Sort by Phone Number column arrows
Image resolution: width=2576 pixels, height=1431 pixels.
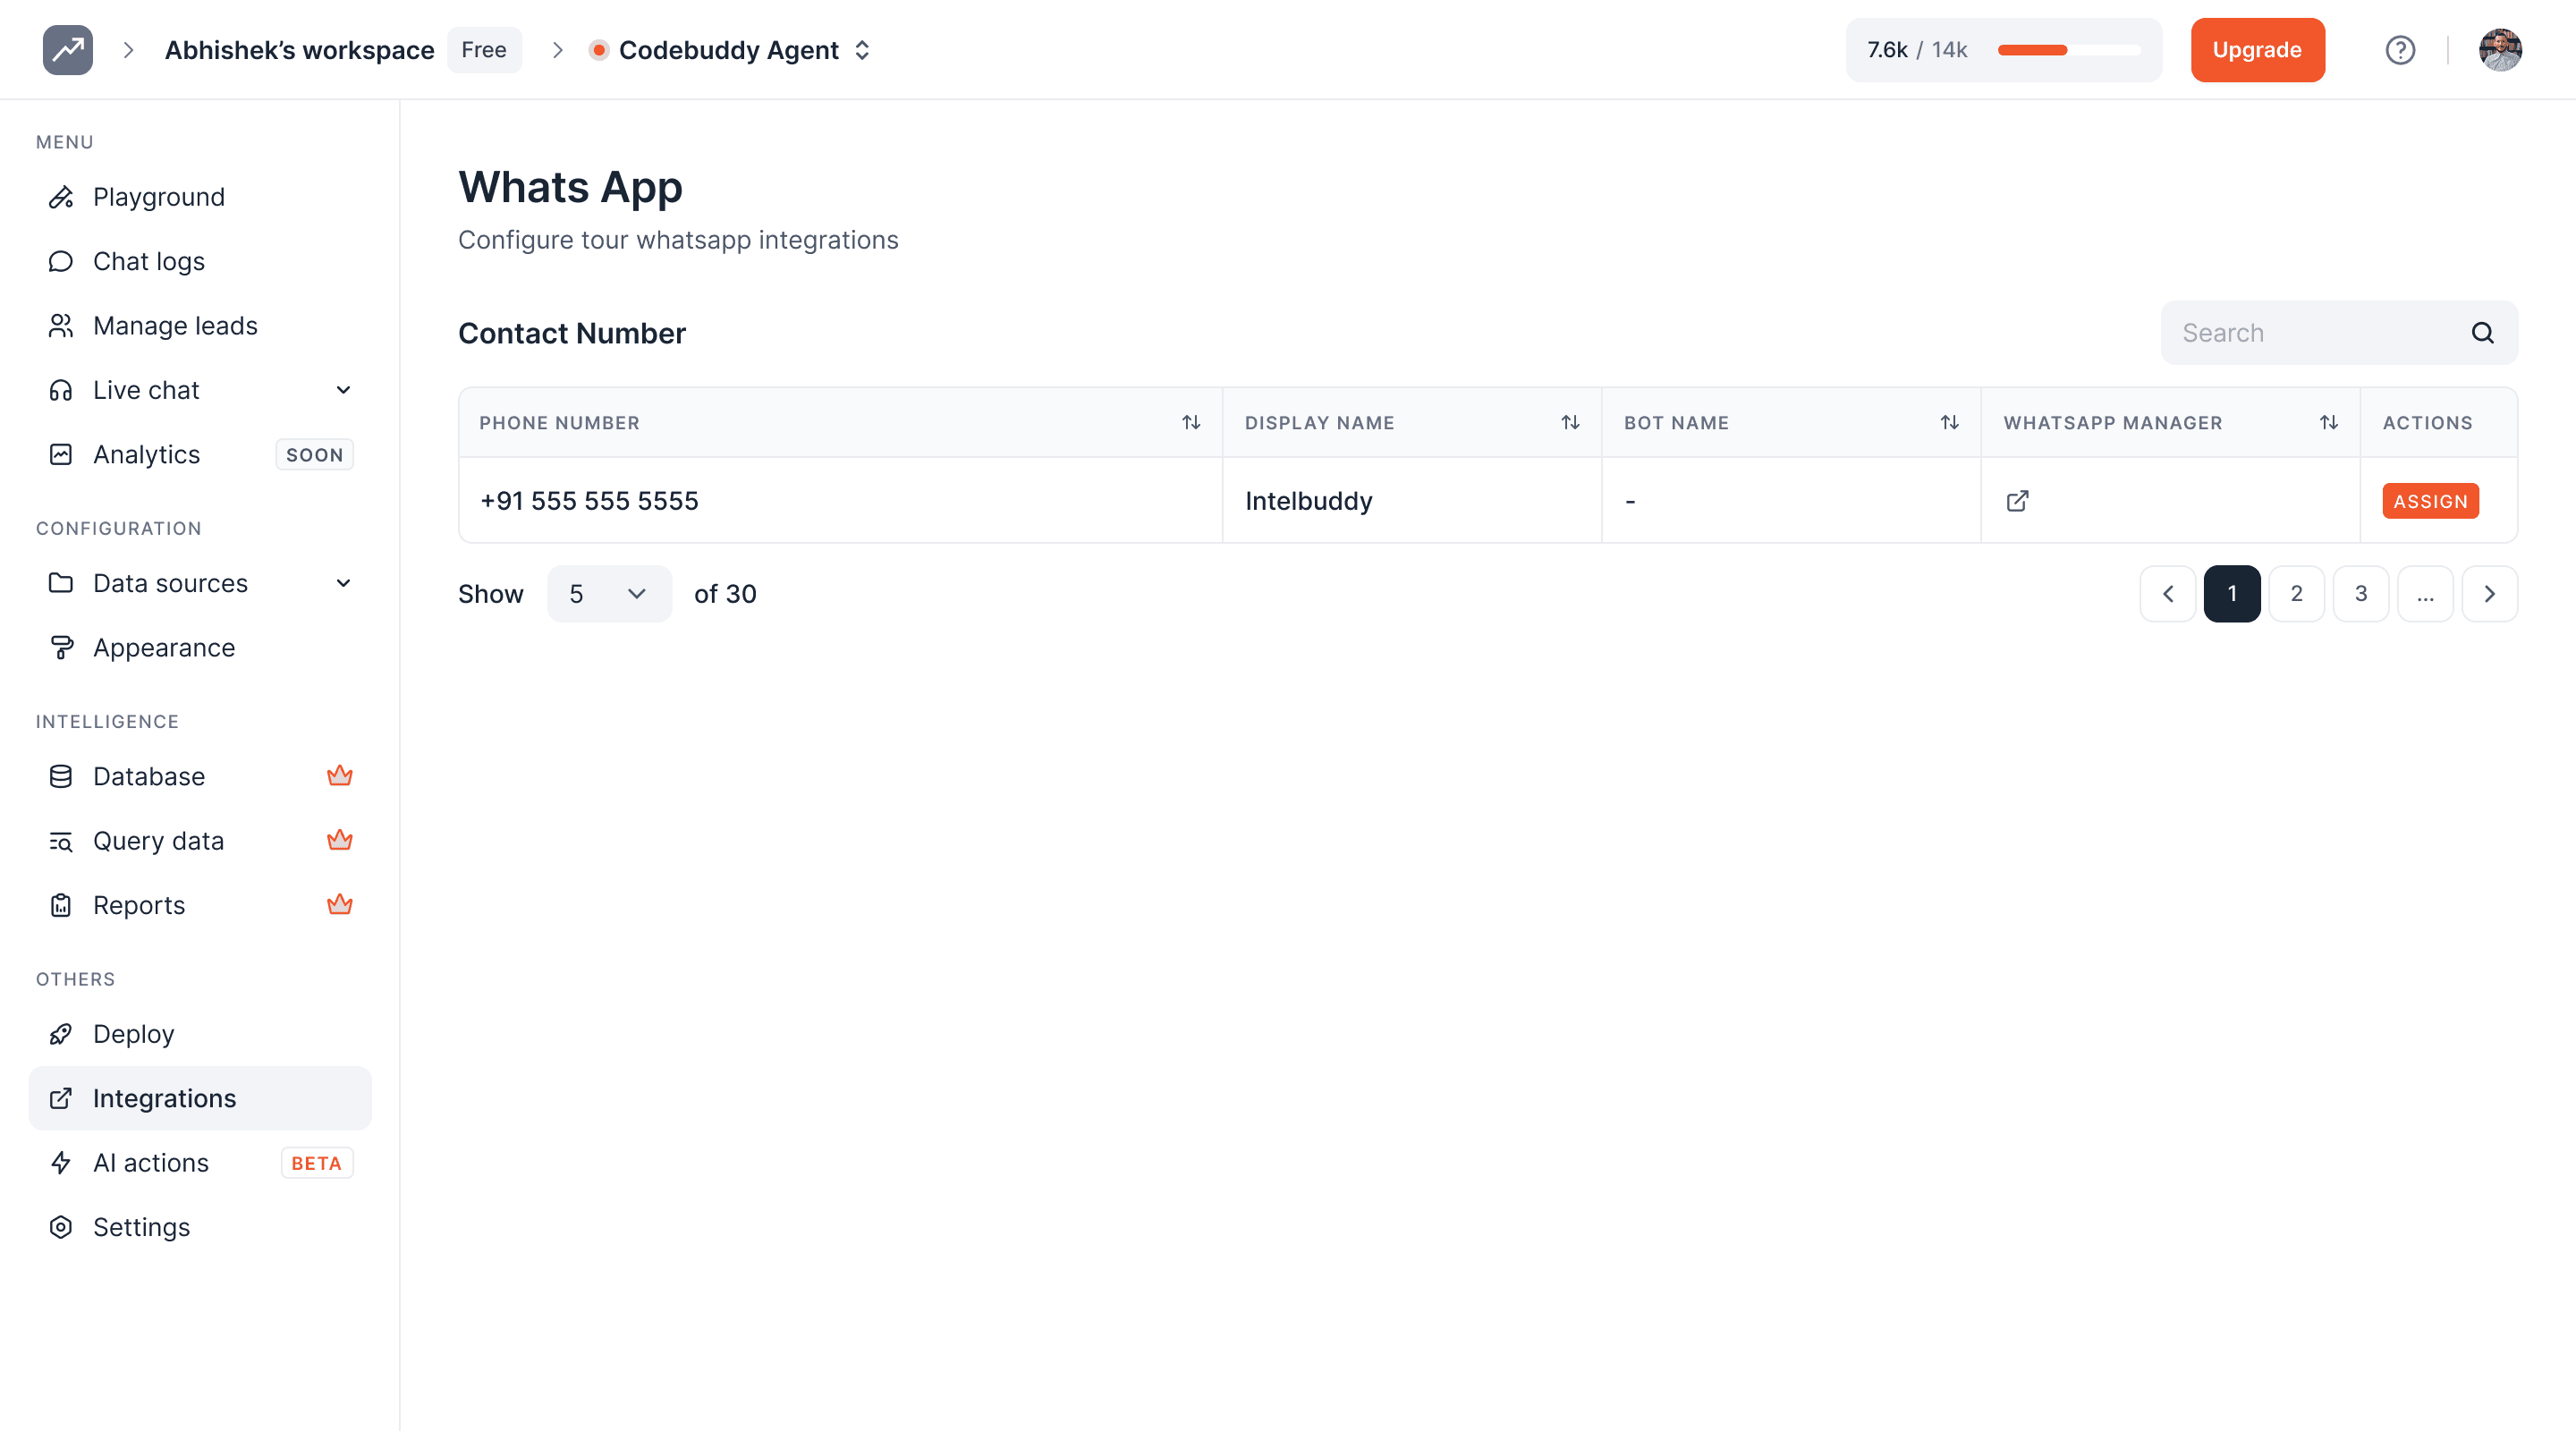tap(1190, 423)
